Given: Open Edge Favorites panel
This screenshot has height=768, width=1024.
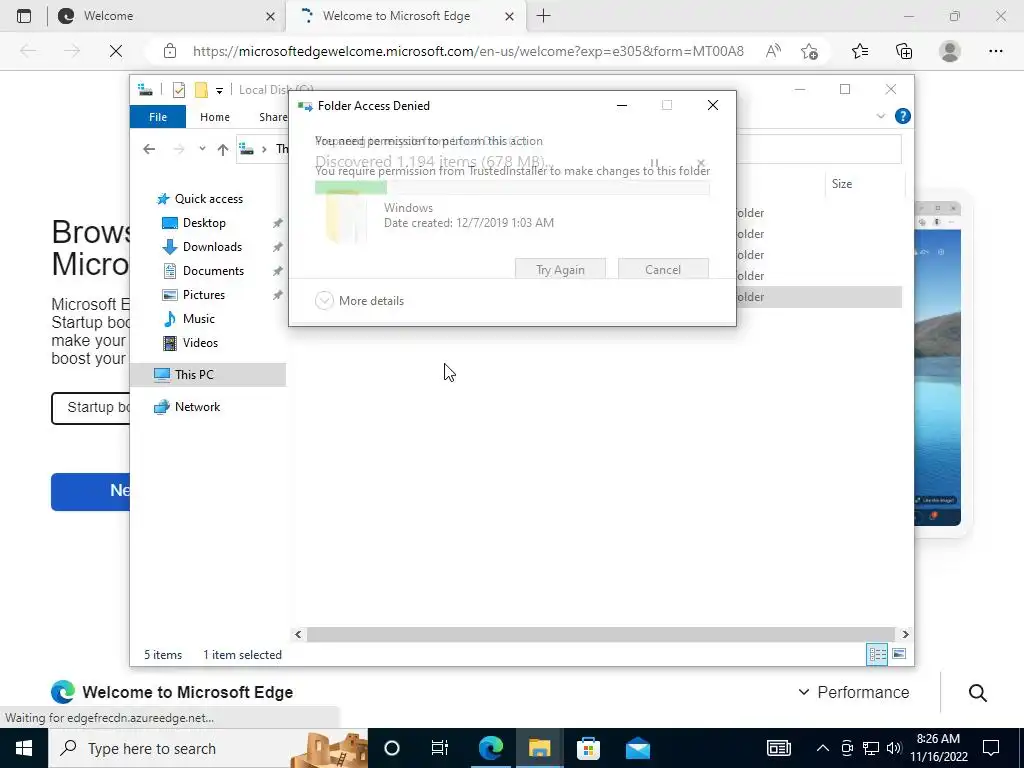Looking at the screenshot, I should (x=860, y=51).
